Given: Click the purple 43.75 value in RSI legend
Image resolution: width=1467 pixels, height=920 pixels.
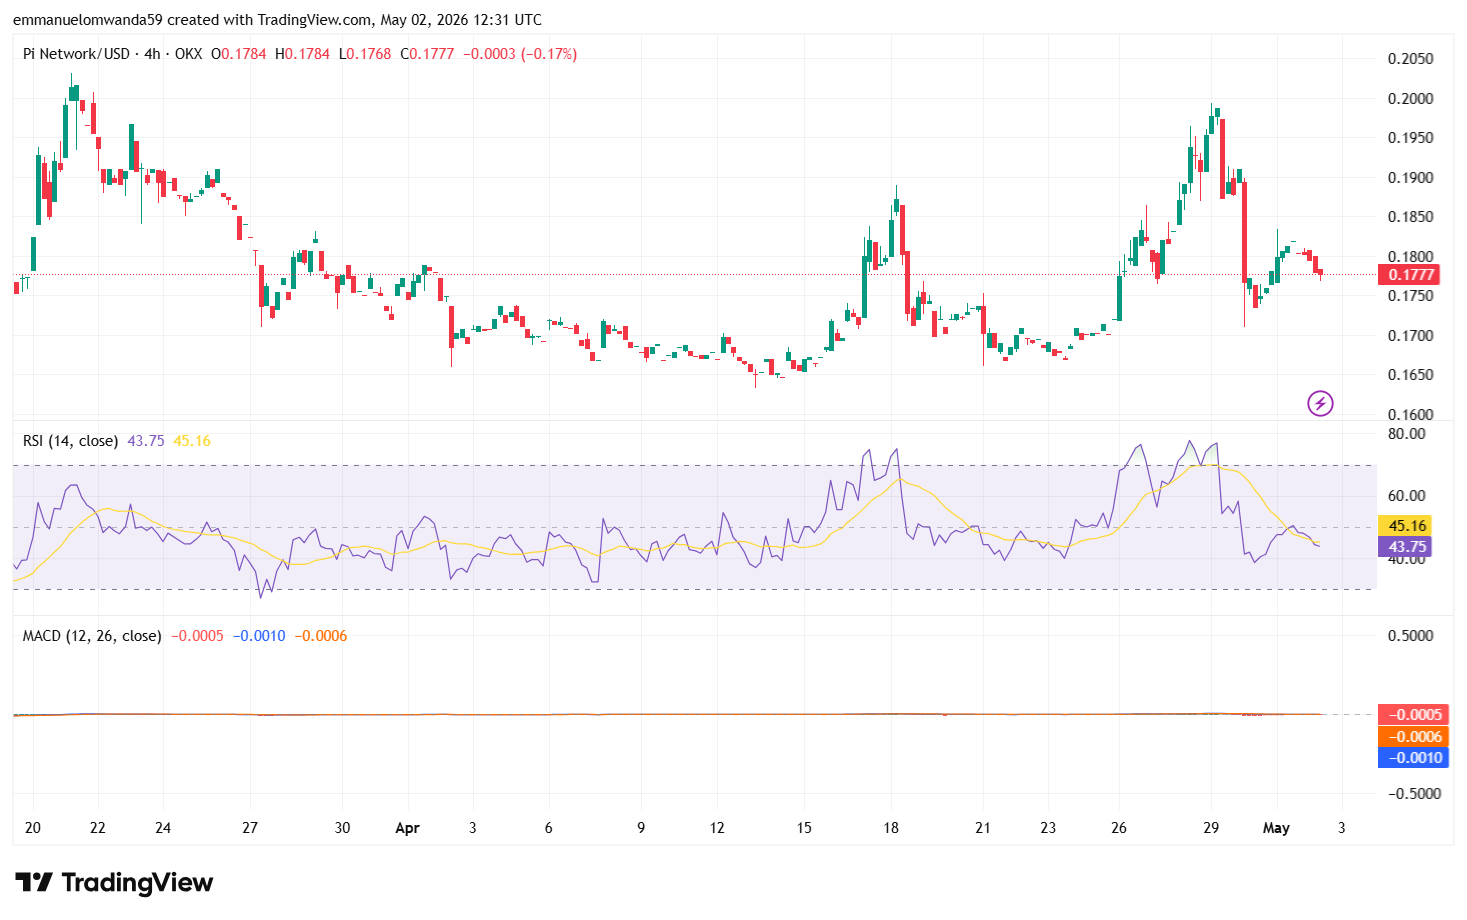Looking at the screenshot, I should tap(146, 441).
